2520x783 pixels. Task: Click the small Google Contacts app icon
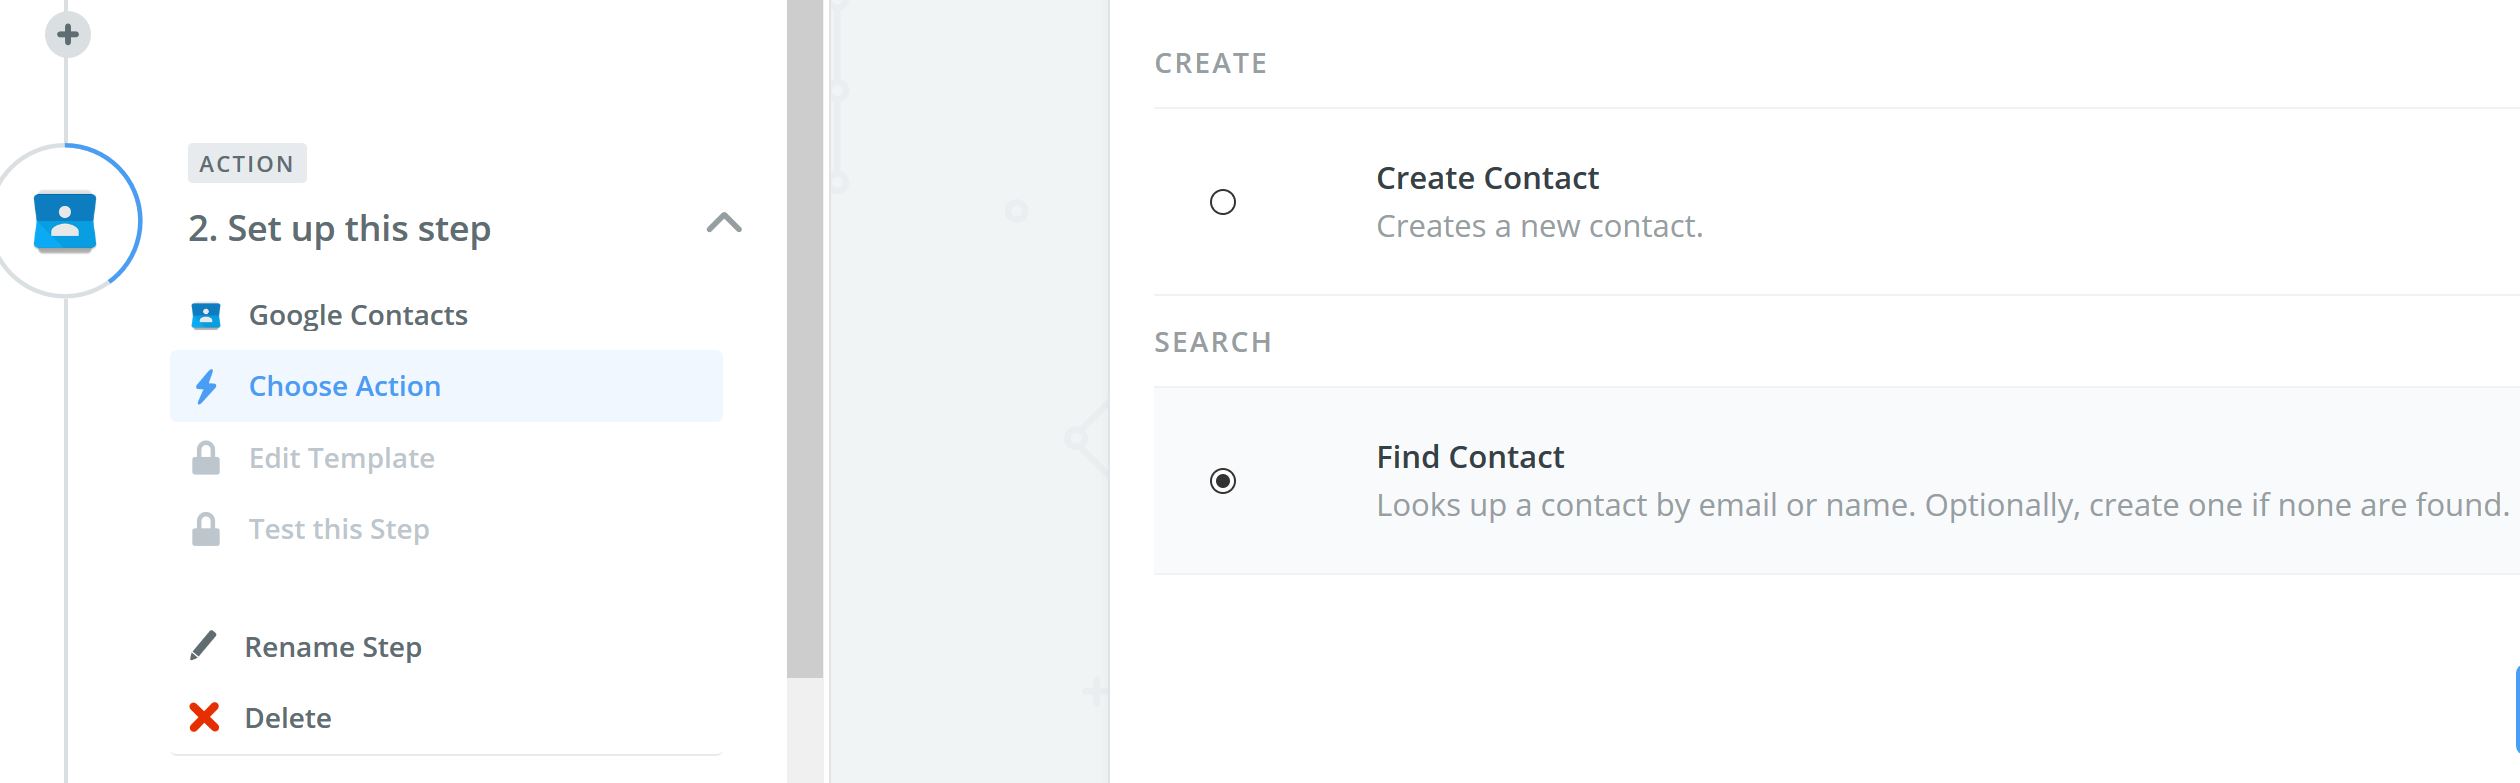206,316
